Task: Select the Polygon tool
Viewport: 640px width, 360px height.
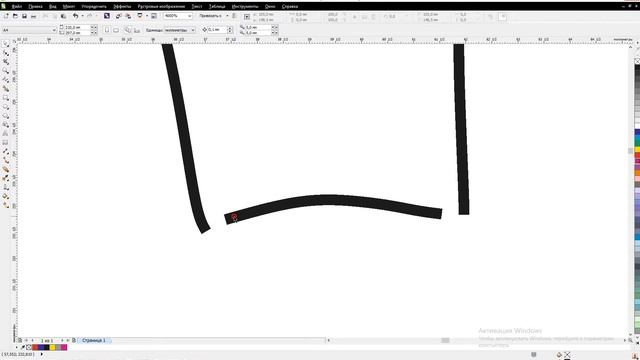Action: (6, 116)
